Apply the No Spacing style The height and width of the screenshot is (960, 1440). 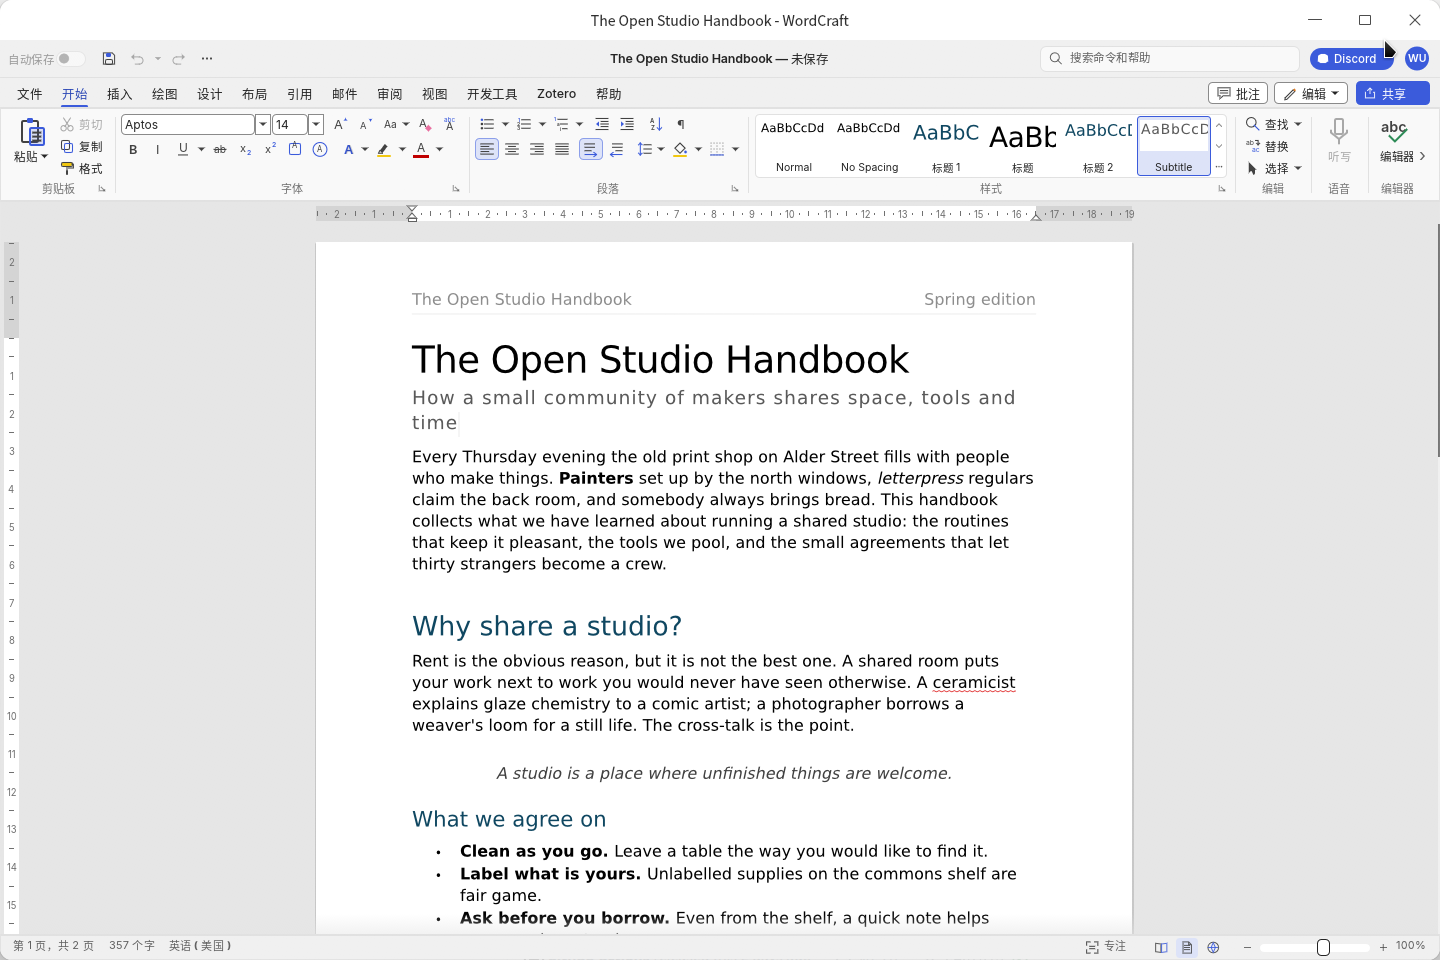[x=869, y=146]
